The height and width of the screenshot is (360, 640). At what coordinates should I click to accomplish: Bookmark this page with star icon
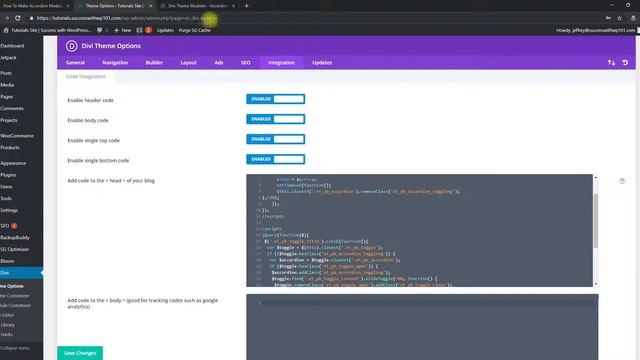point(619,18)
